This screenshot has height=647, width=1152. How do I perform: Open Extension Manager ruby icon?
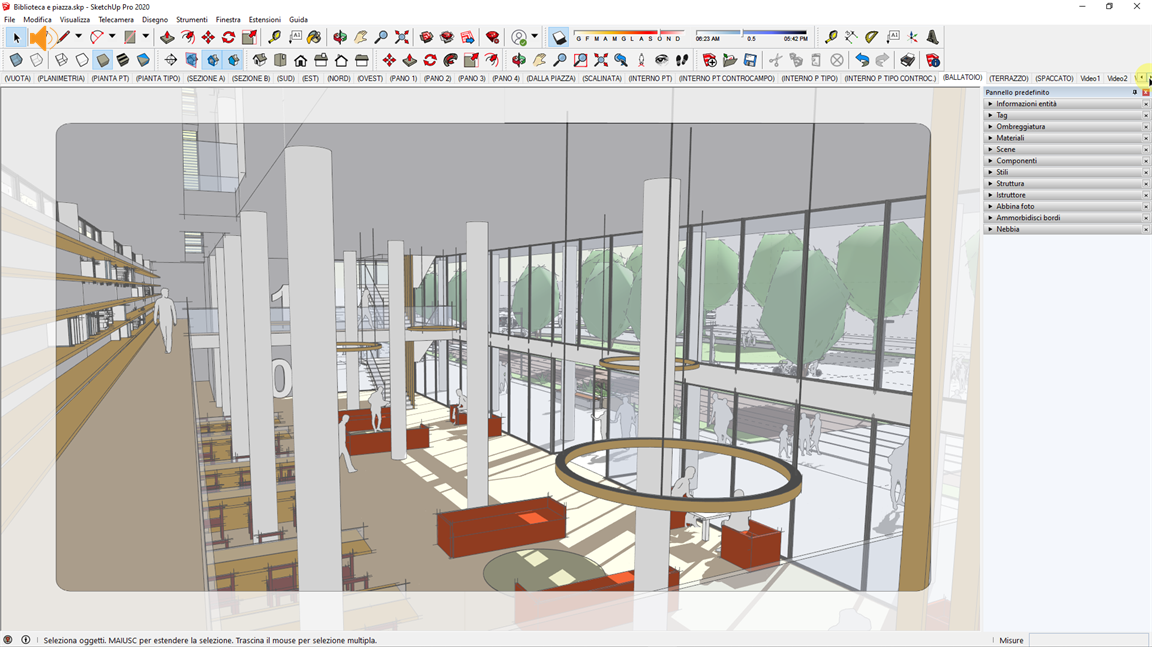(492, 37)
